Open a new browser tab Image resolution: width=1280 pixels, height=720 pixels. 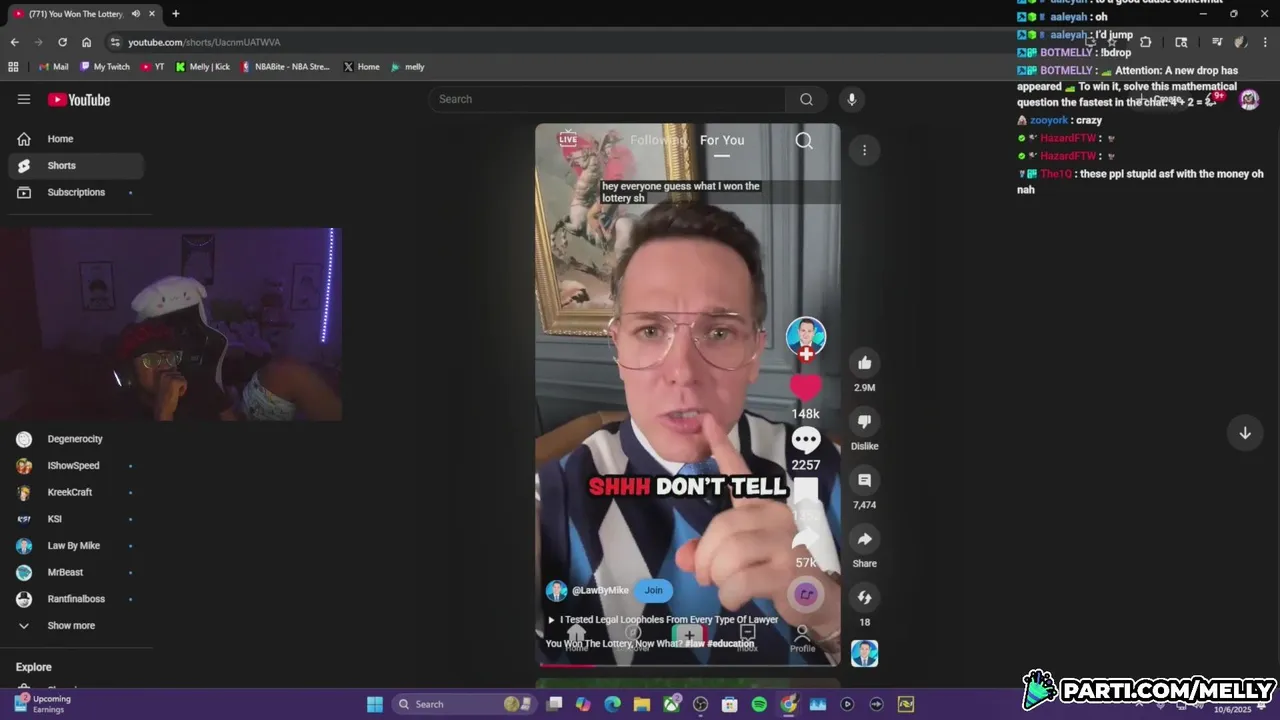click(x=175, y=13)
